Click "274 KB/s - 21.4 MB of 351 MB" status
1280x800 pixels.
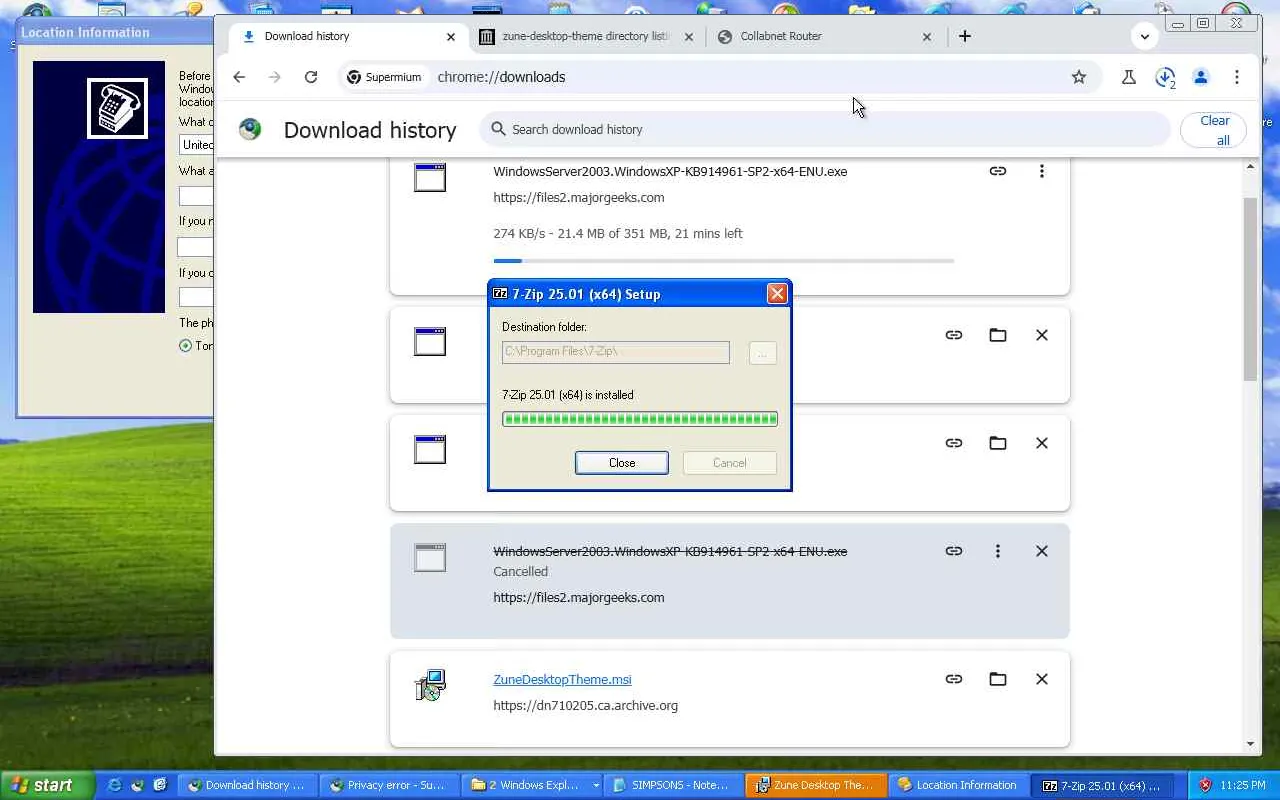point(618,233)
